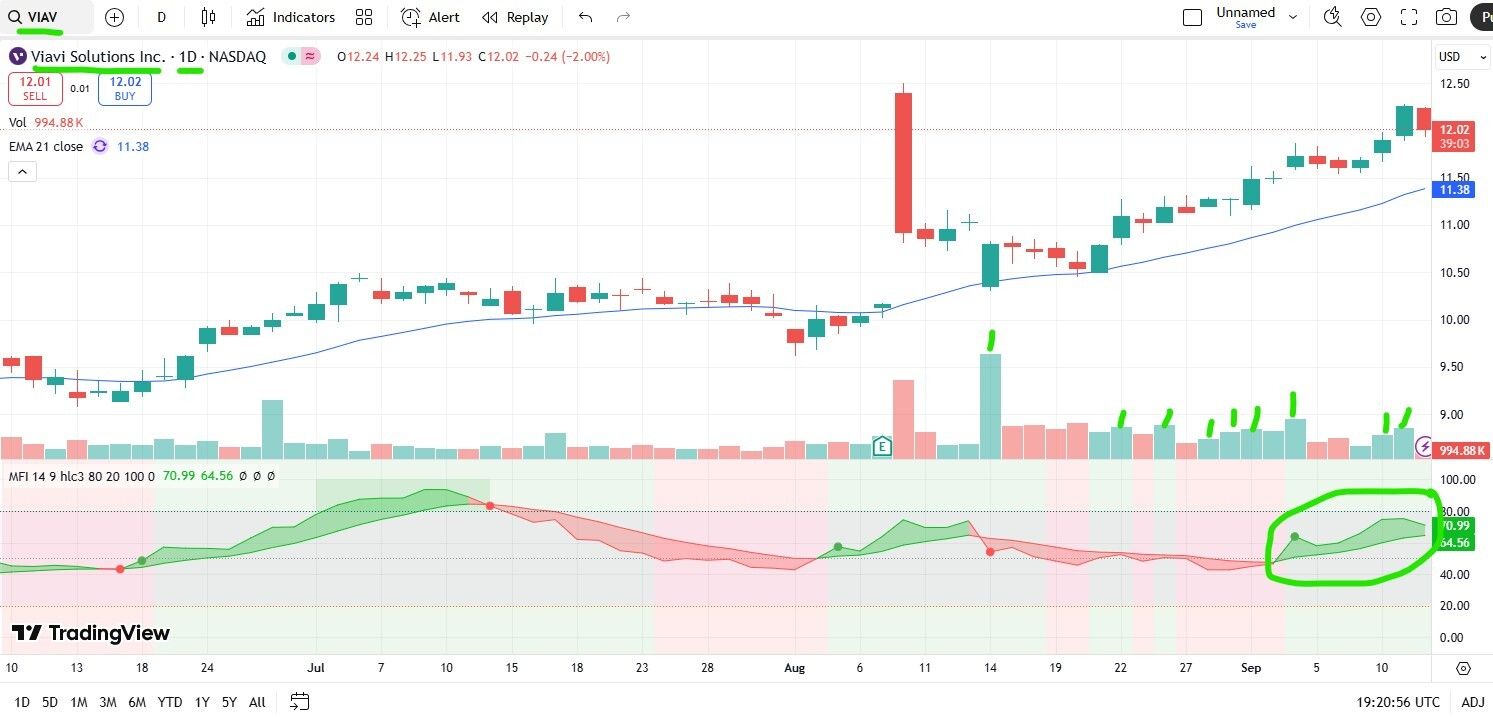Open time axis settings gear icon
The width and height of the screenshot is (1493, 717).
point(1463,668)
